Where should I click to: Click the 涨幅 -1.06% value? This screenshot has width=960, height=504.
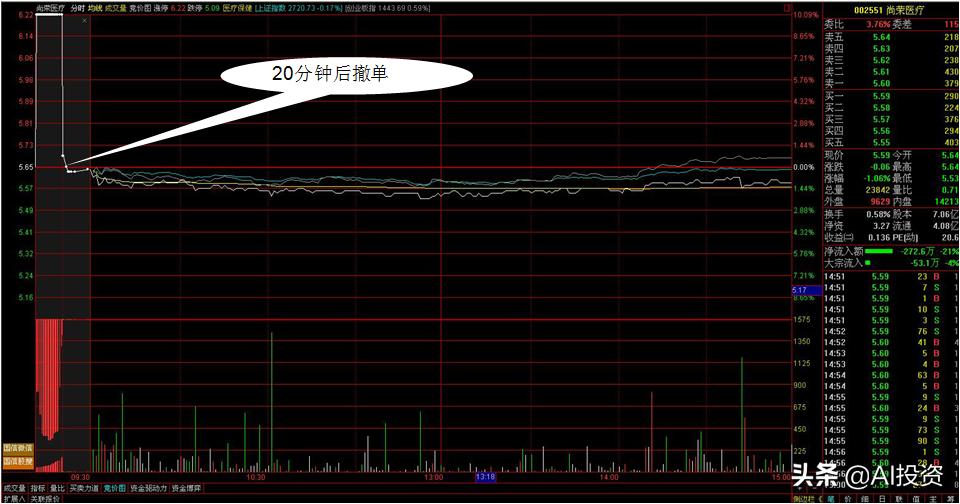click(877, 178)
